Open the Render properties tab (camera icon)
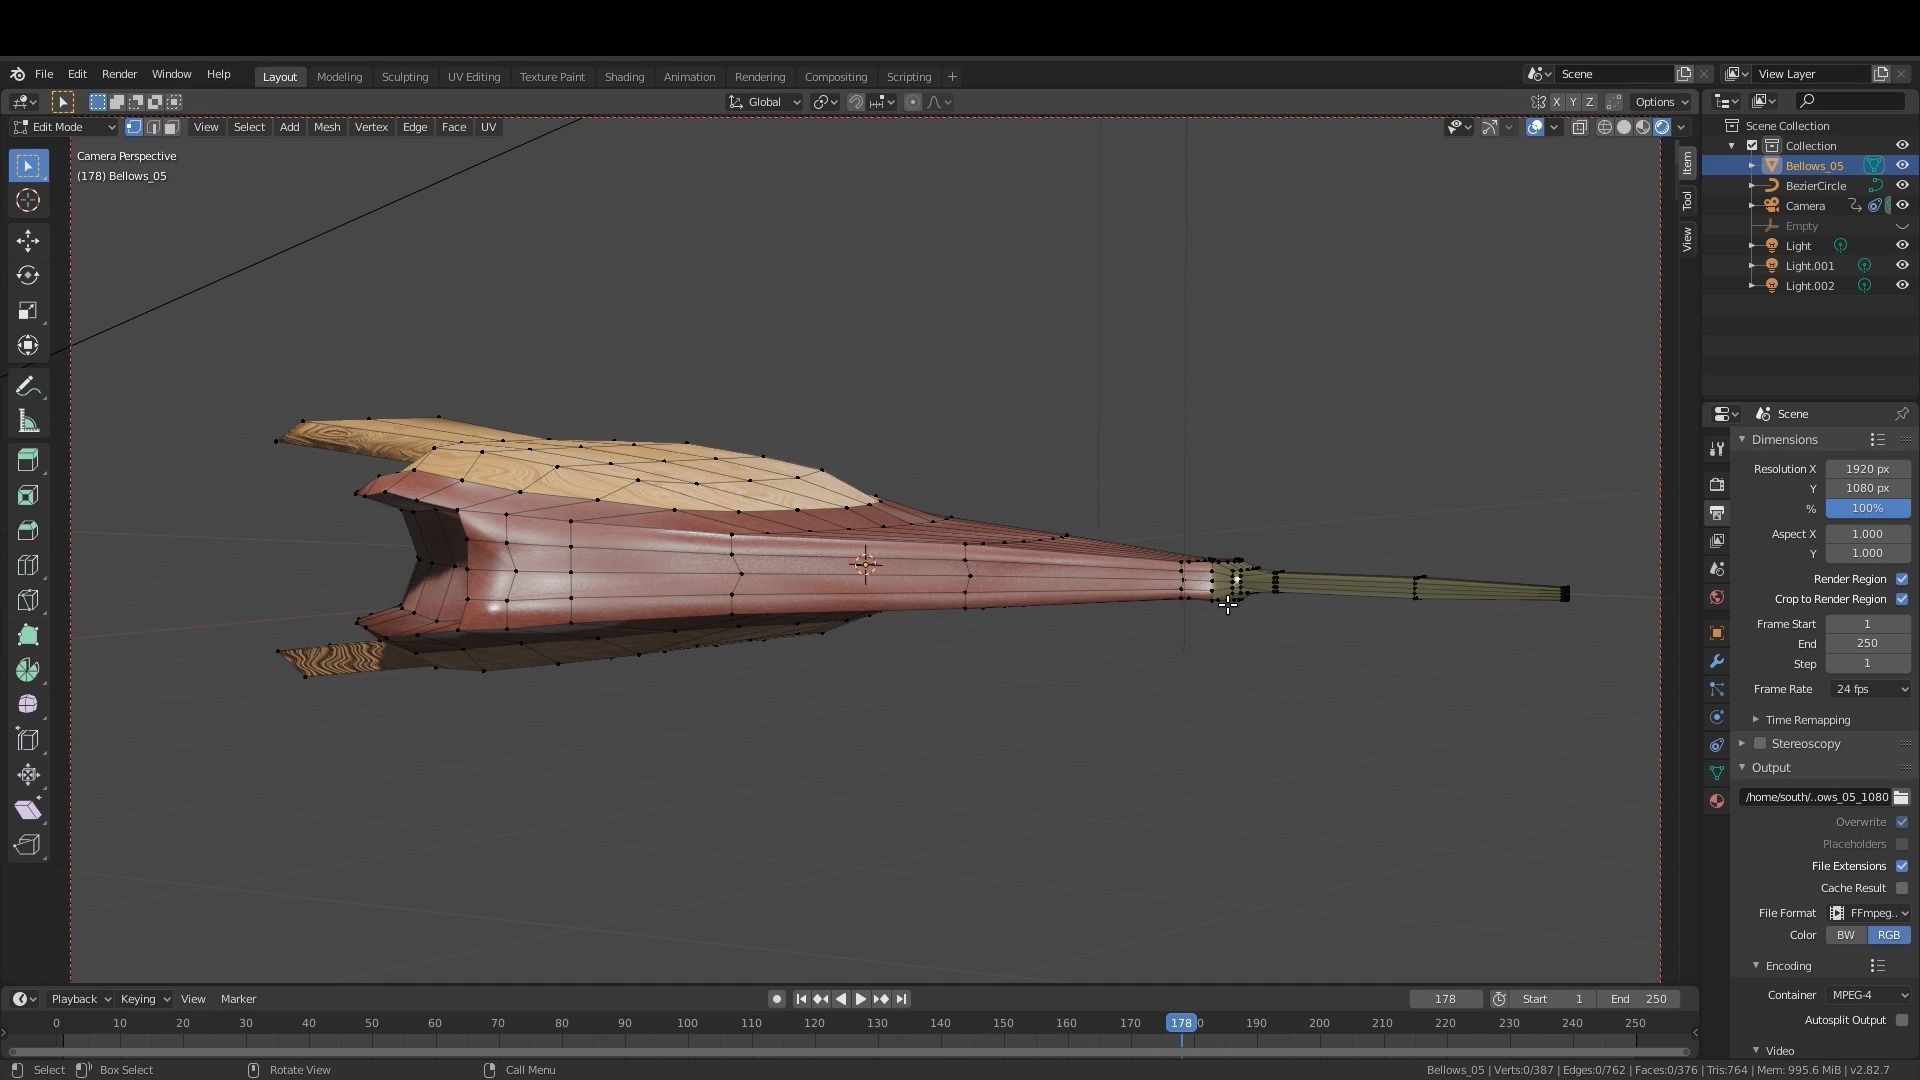This screenshot has width=1920, height=1080. [1716, 484]
